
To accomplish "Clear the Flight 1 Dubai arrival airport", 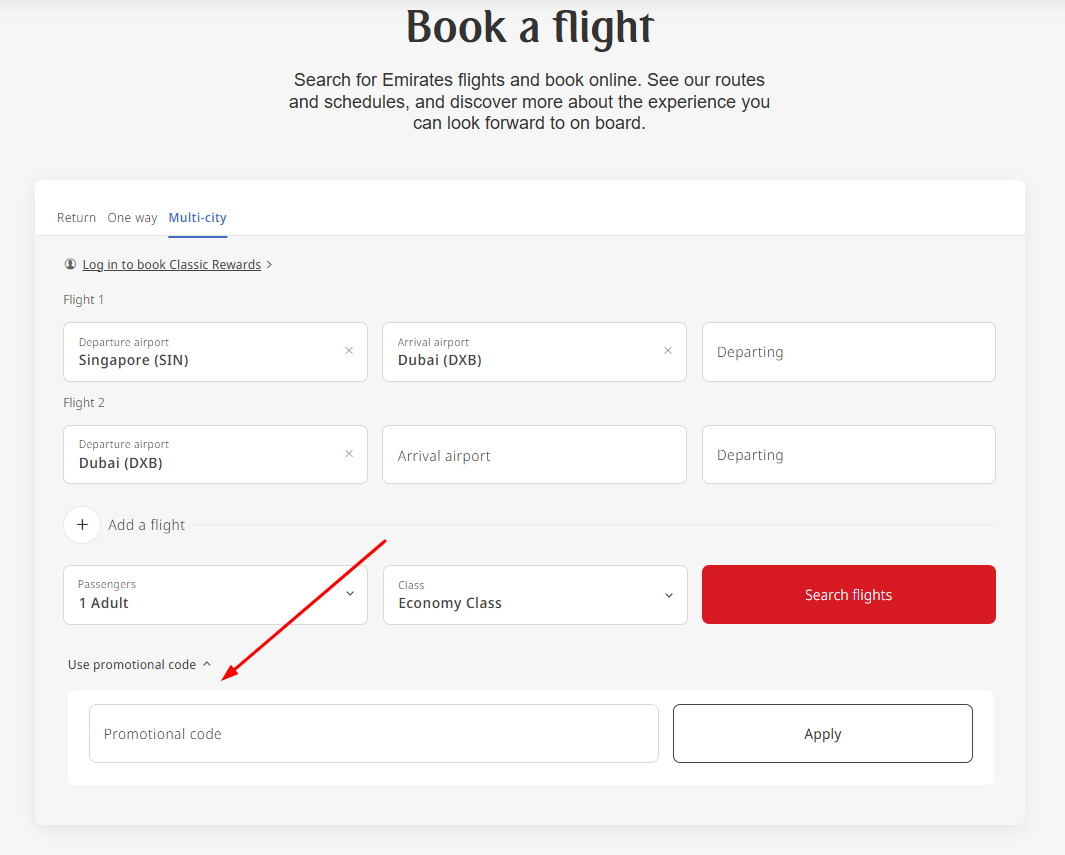I will coord(668,351).
